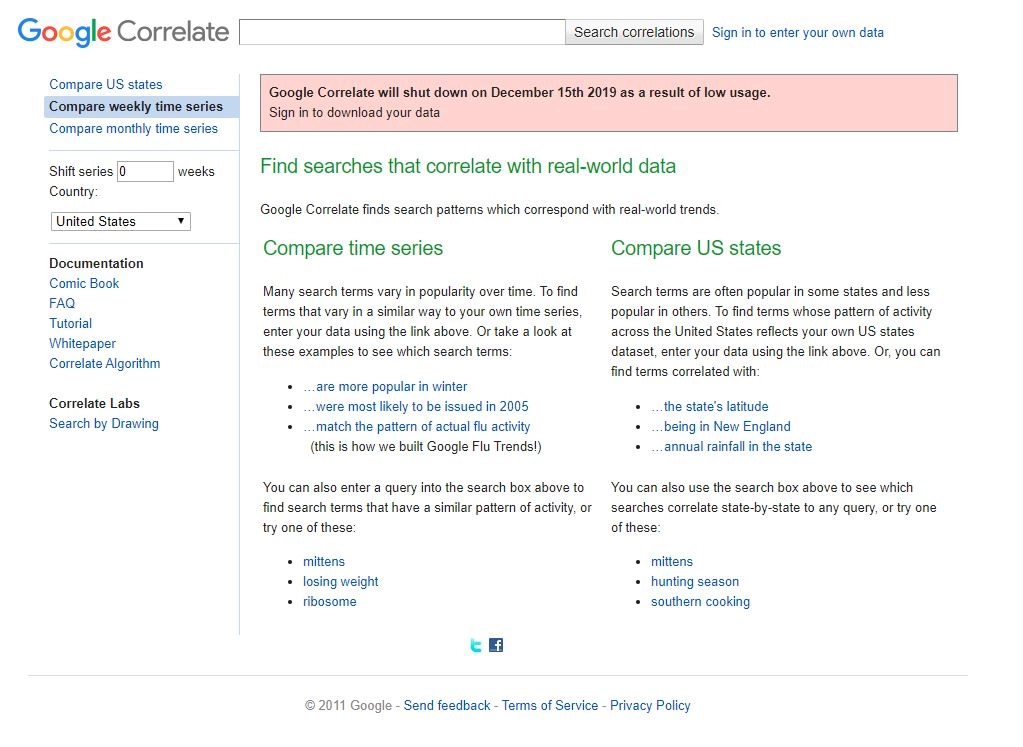The height and width of the screenshot is (747, 1023).
Task: Open Sign in to enter your own data
Action: pos(797,32)
